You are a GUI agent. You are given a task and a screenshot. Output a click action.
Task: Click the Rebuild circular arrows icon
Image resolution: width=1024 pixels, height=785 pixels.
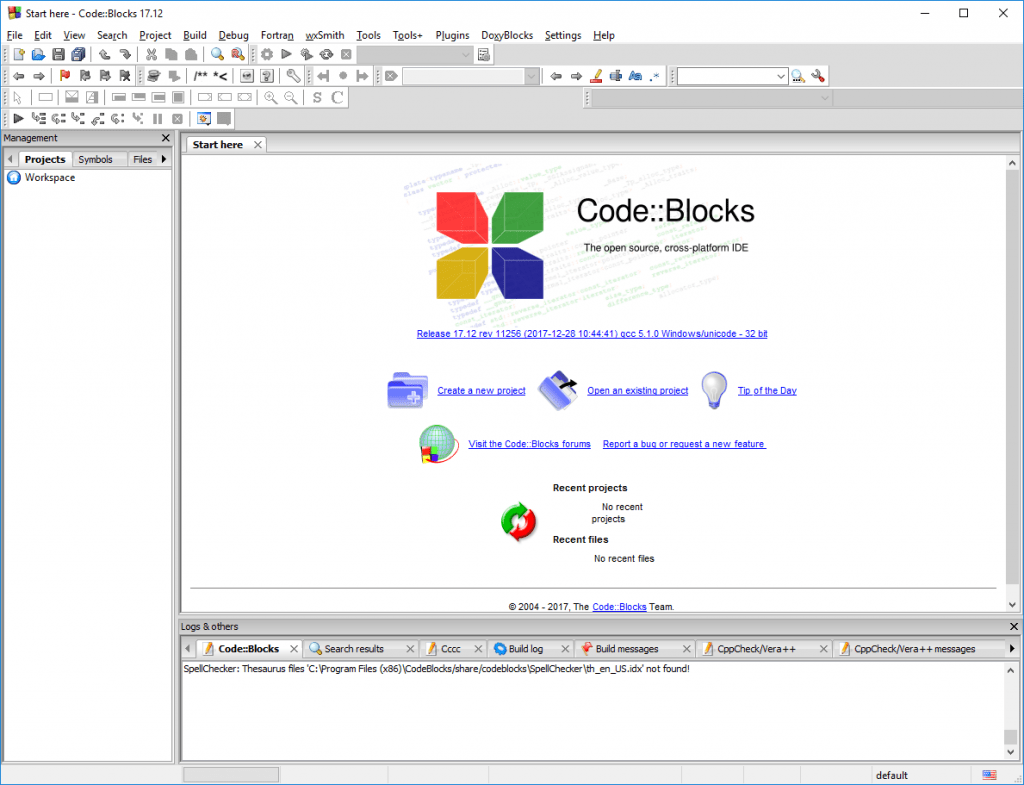click(x=326, y=55)
